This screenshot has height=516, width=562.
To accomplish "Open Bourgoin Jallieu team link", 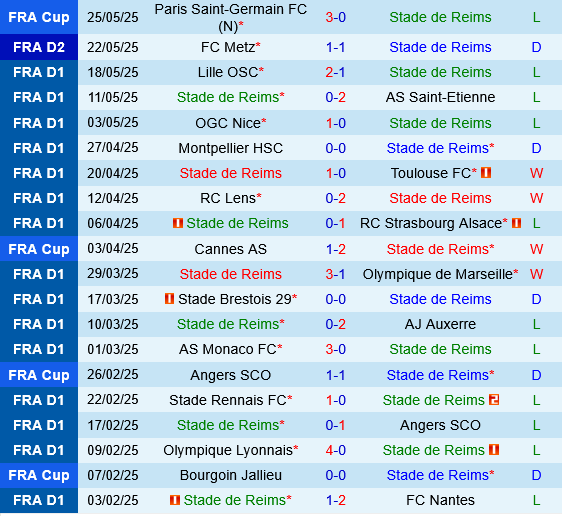I will tap(231, 475).
